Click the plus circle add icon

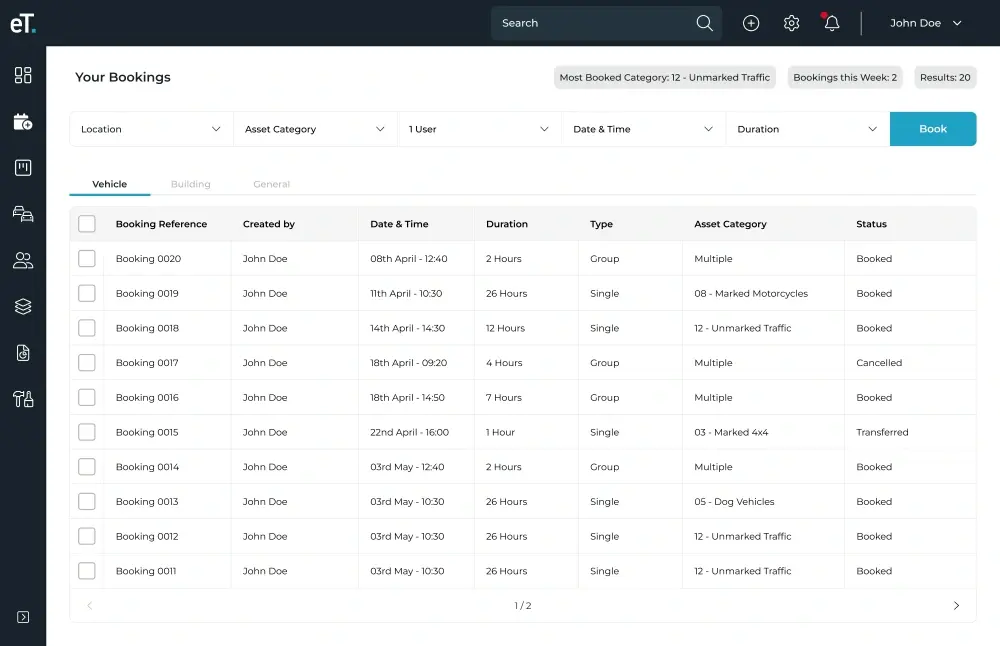coord(751,23)
